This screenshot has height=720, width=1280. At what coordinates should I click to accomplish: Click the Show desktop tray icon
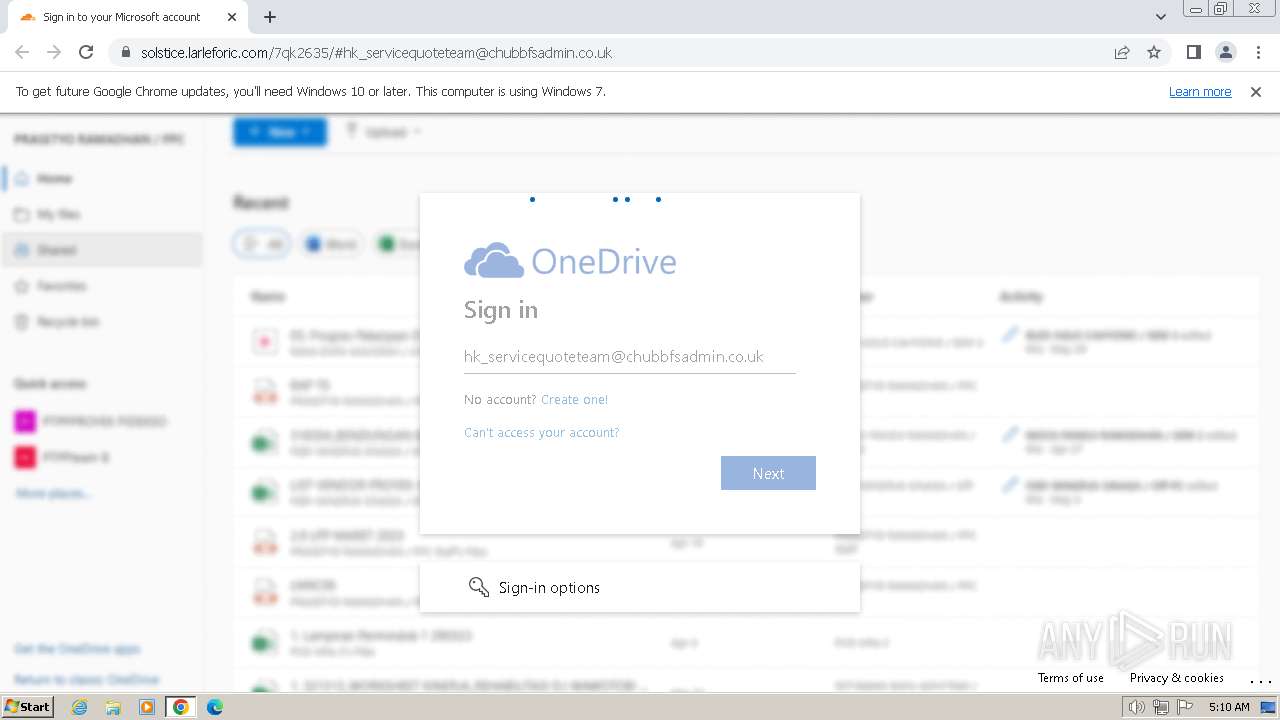1268,707
